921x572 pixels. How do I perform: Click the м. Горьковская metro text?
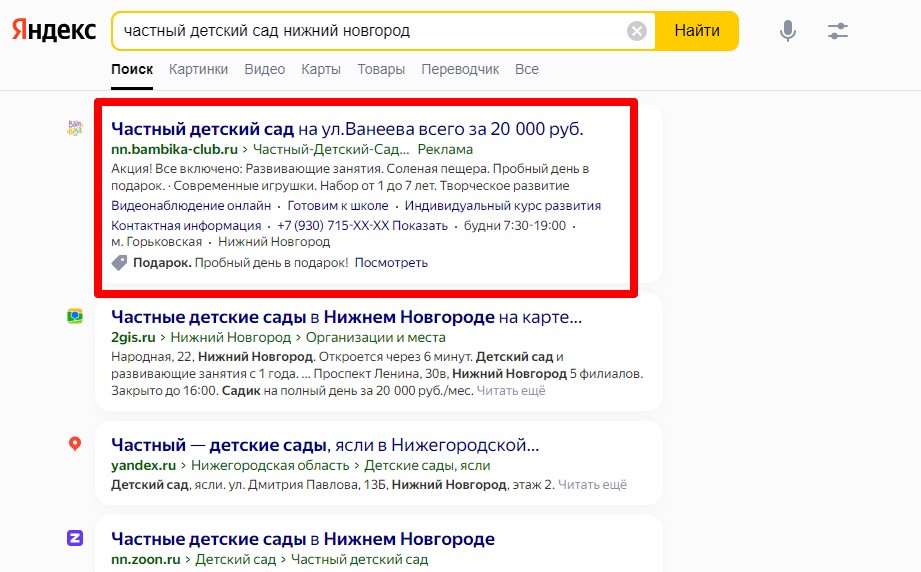click(156, 241)
